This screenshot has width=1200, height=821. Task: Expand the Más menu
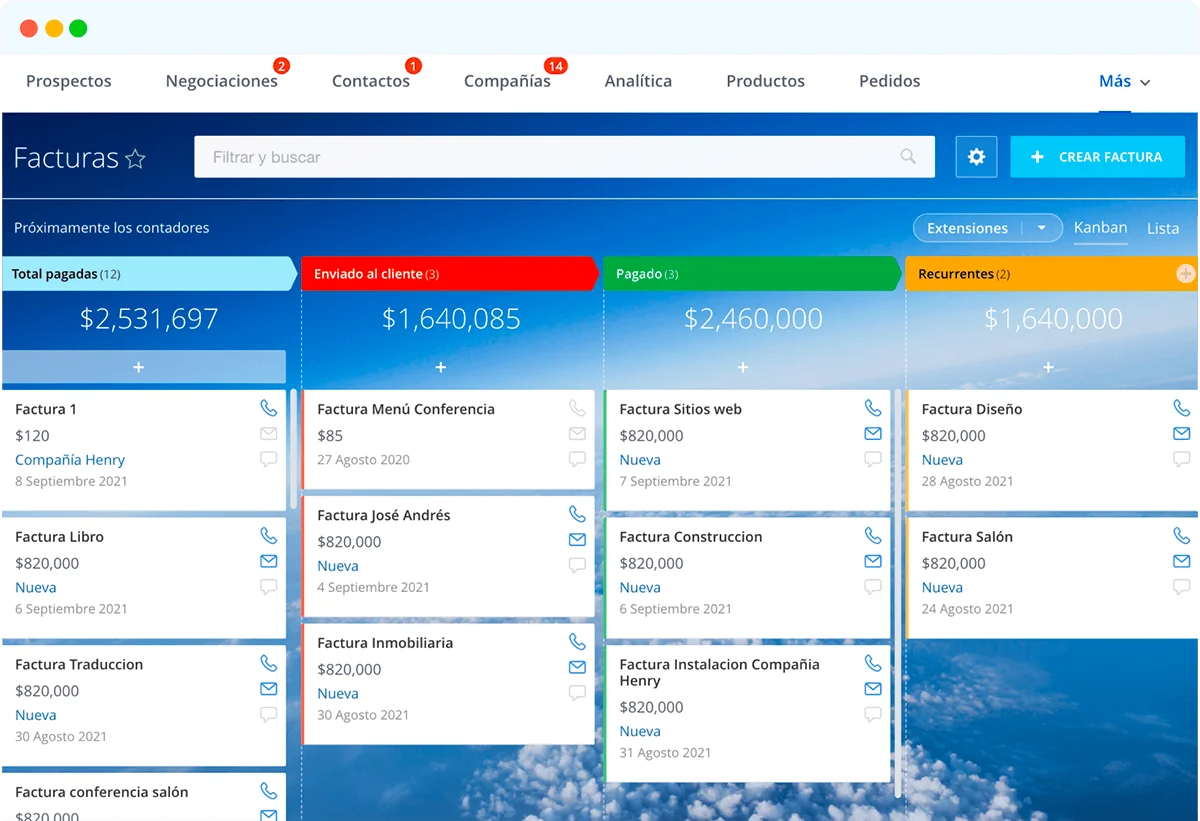click(x=1124, y=82)
